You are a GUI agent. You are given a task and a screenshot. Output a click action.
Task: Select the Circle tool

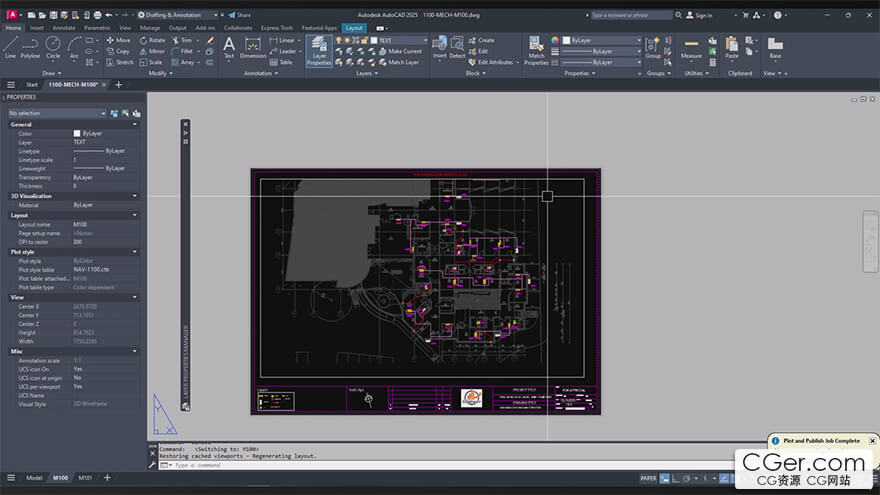coord(53,46)
